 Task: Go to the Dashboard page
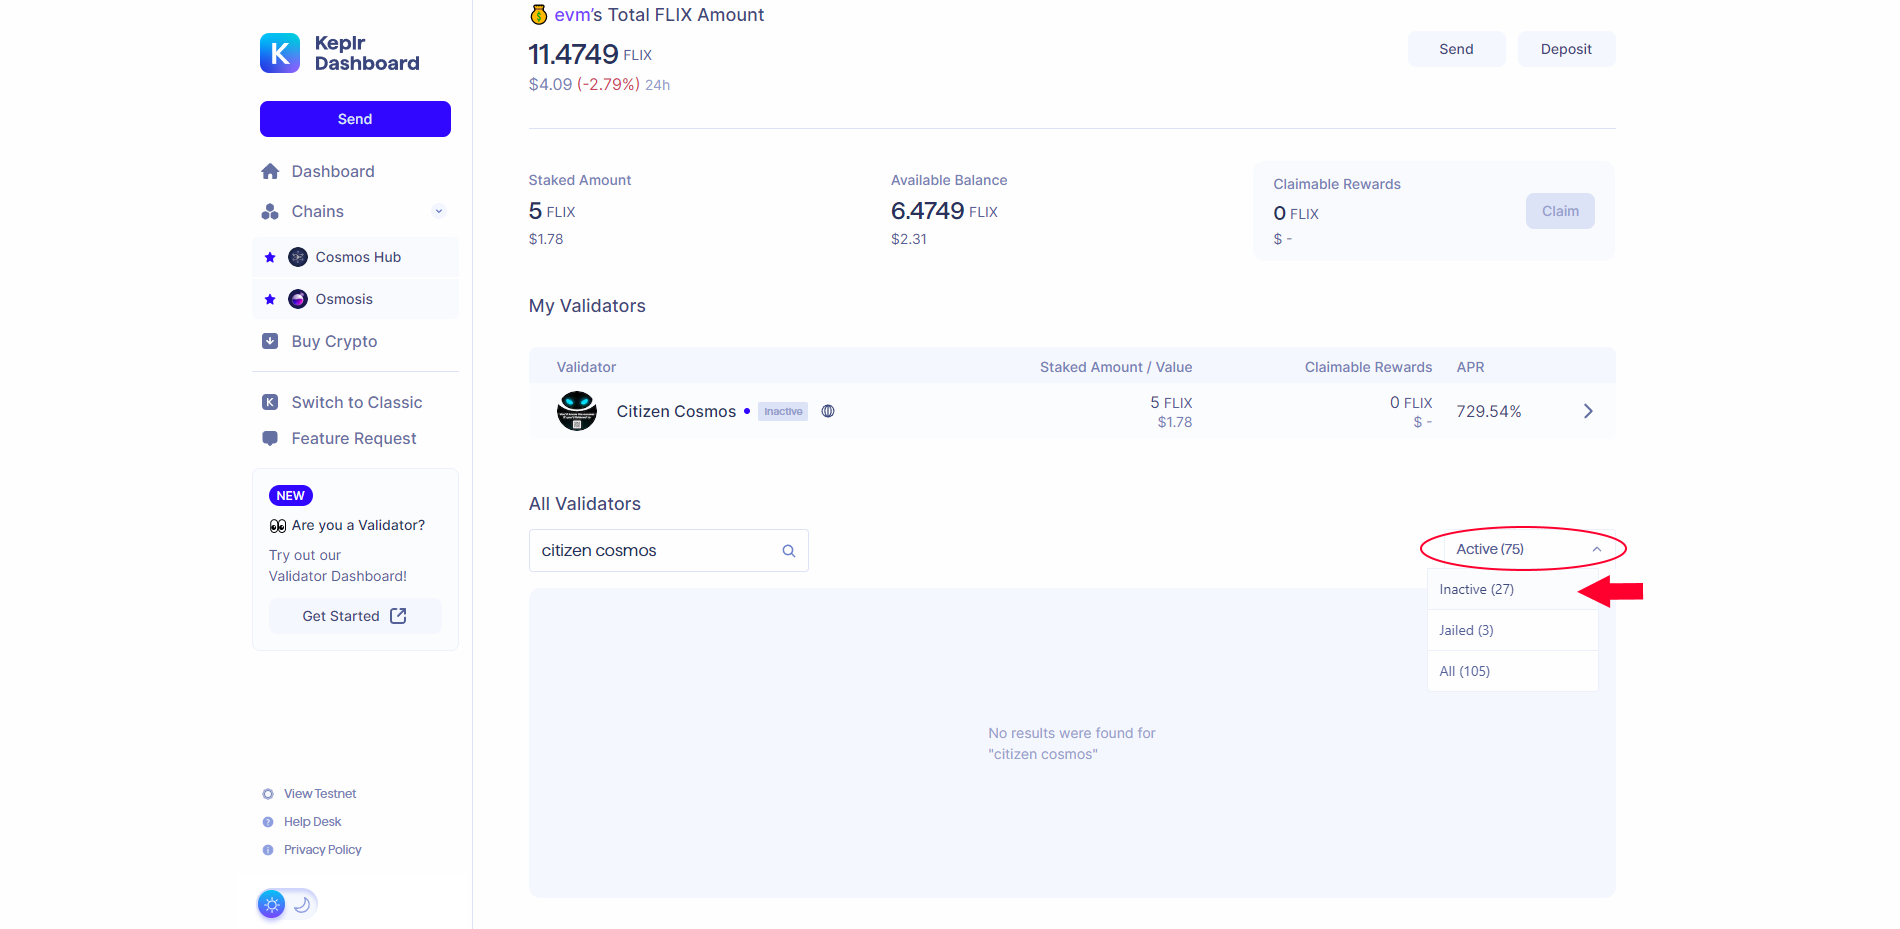point(333,171)
